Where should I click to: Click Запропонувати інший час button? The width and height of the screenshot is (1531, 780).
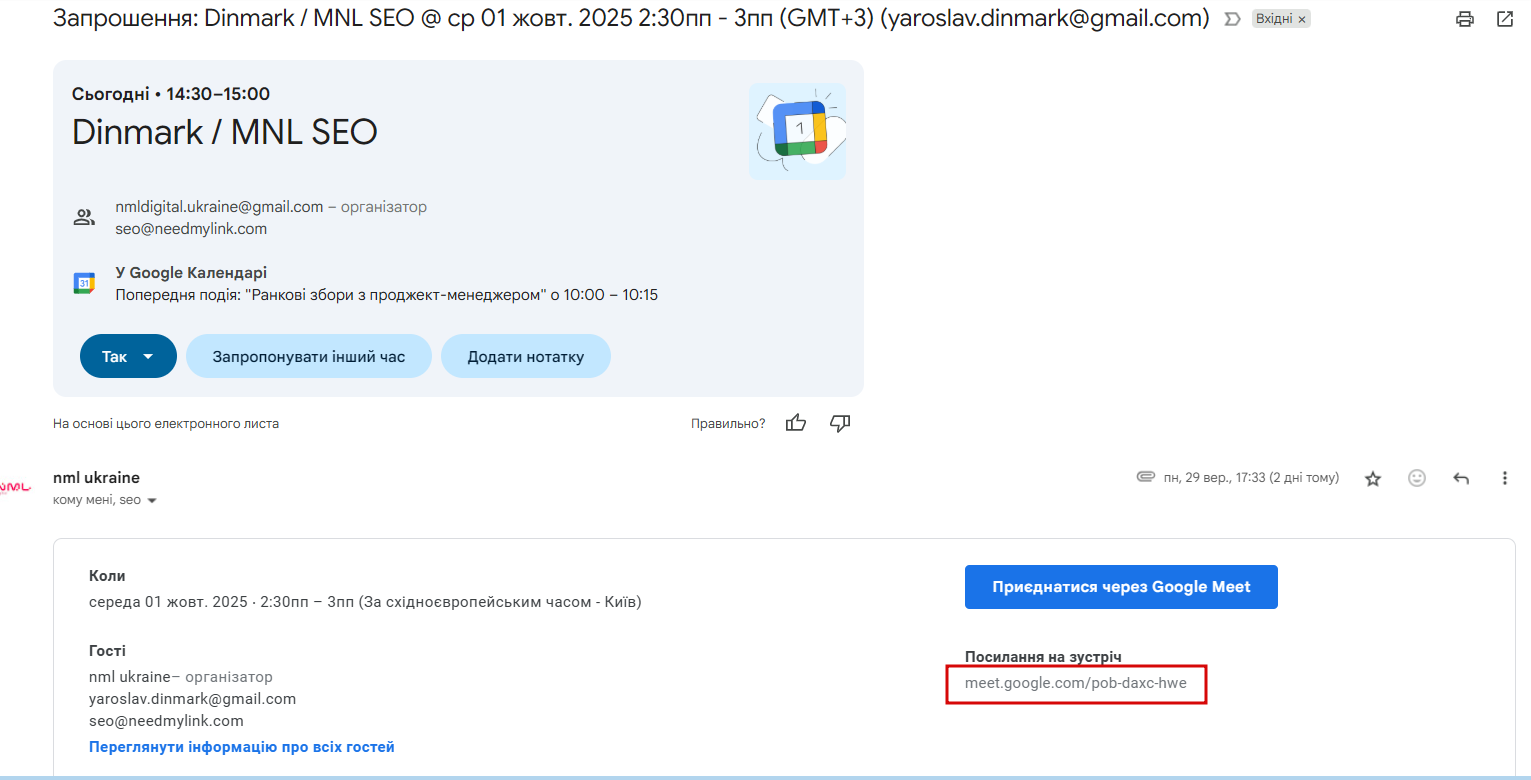pyautogui.click(x=309, y=356)
